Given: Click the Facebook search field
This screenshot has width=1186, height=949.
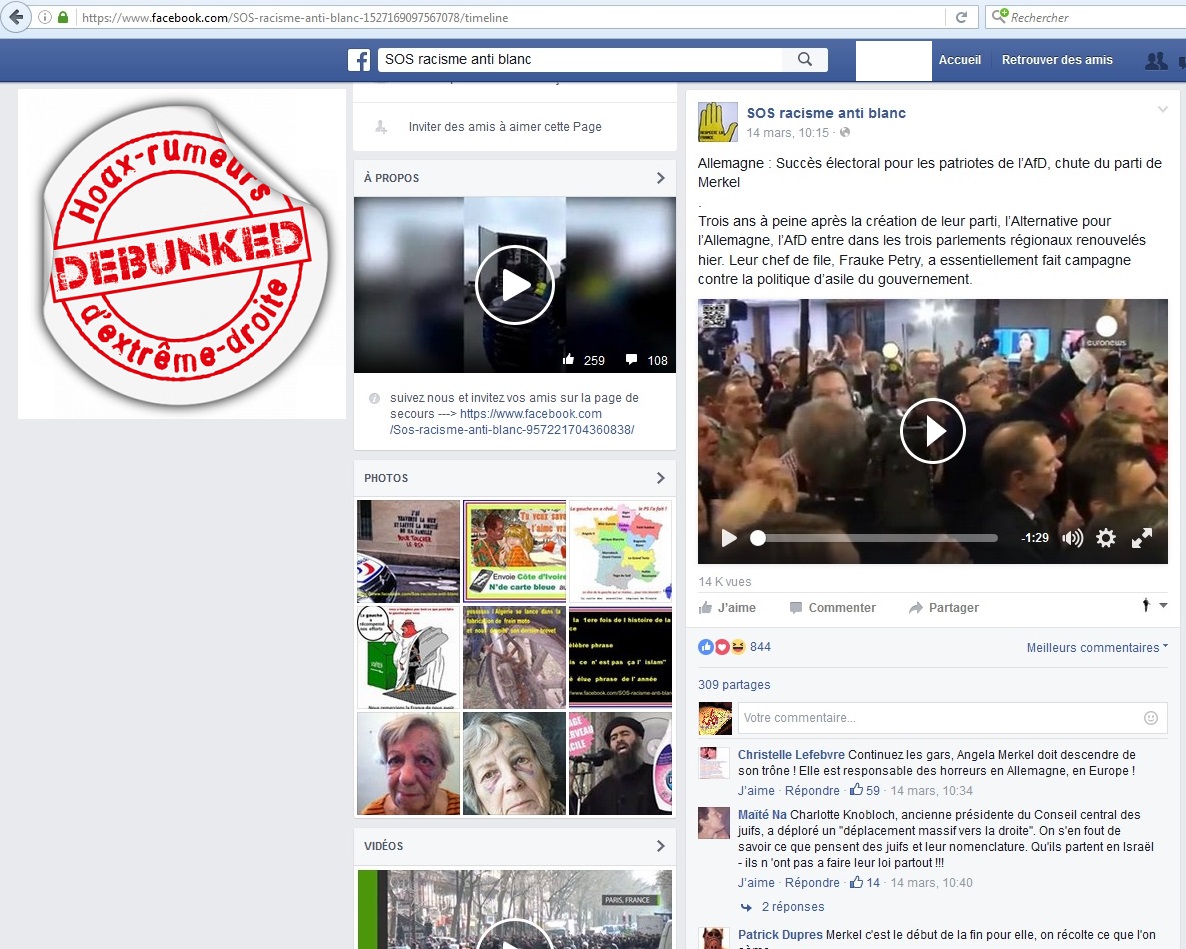Looking at the screenshot, I should (580, 59).
